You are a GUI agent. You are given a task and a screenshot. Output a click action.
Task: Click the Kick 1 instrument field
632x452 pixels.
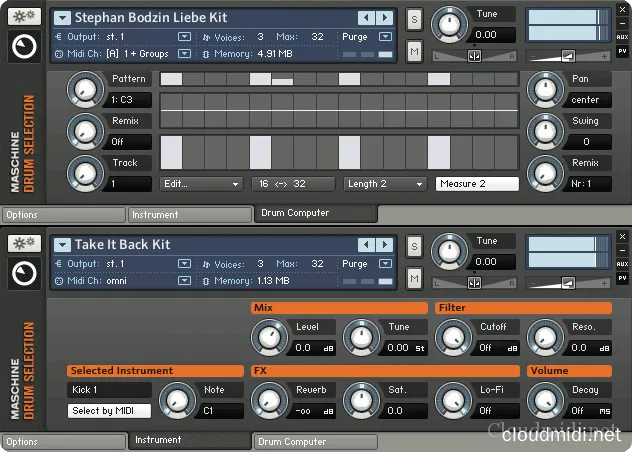pyautogui.click(x=109, y=390)
